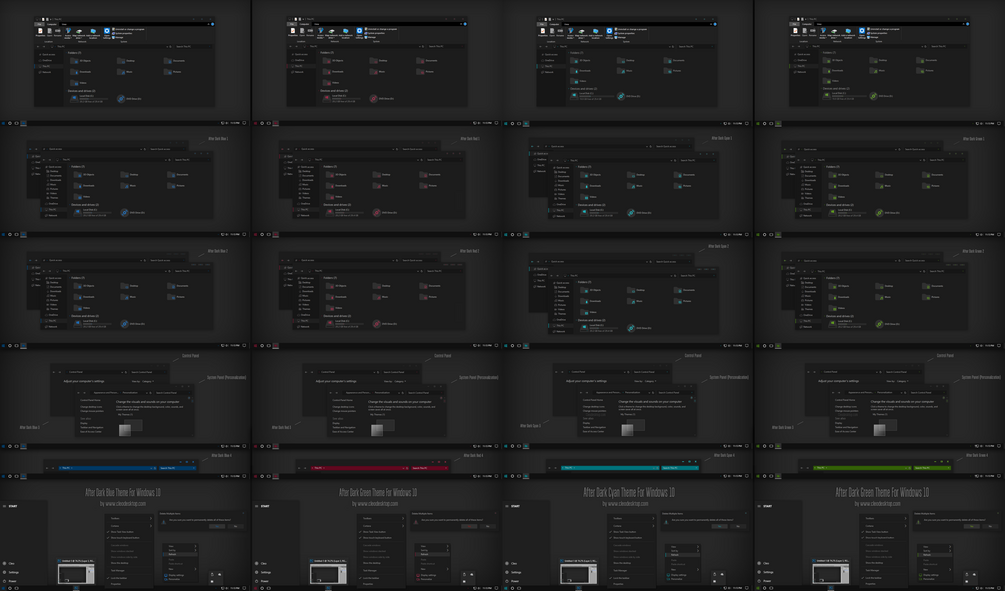Open File tab in top red Explorer ribbon
Viewport: 1005px width, 591px height.
[292, 24]
